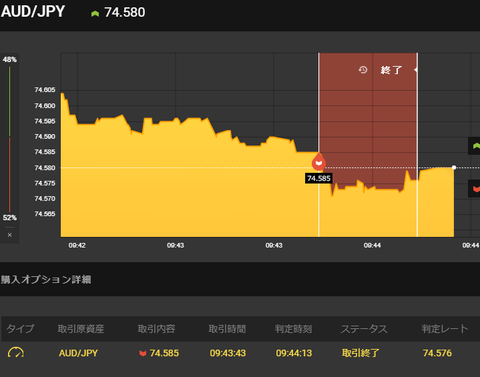Click the 取引原資産 column header
480x377 pixels.
click(81, 329)
